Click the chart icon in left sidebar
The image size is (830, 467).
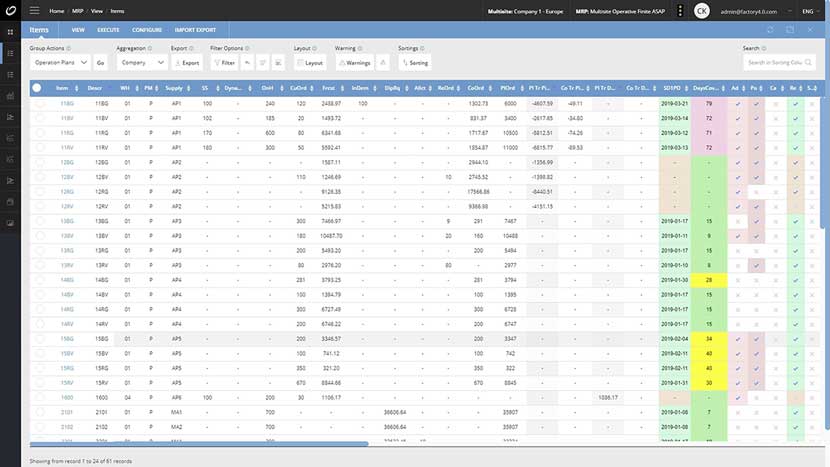10,96
